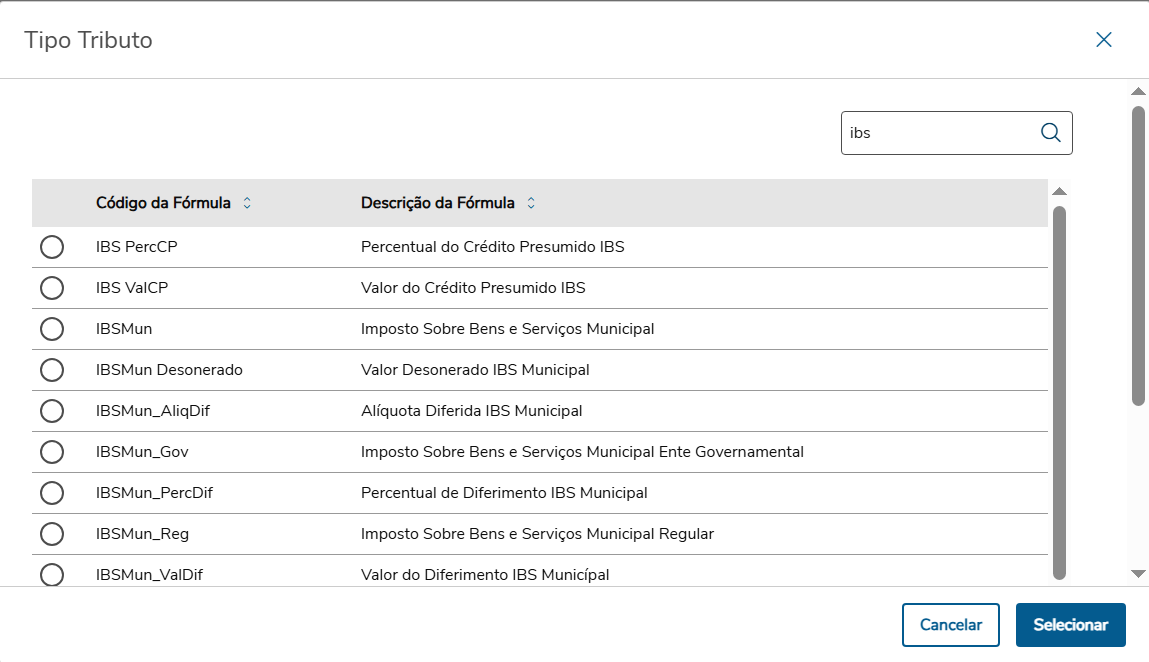This screenshot has width=1149, height=662.
Task: Click outer scrollbar up arrow
Action: tap(1138, 92)
